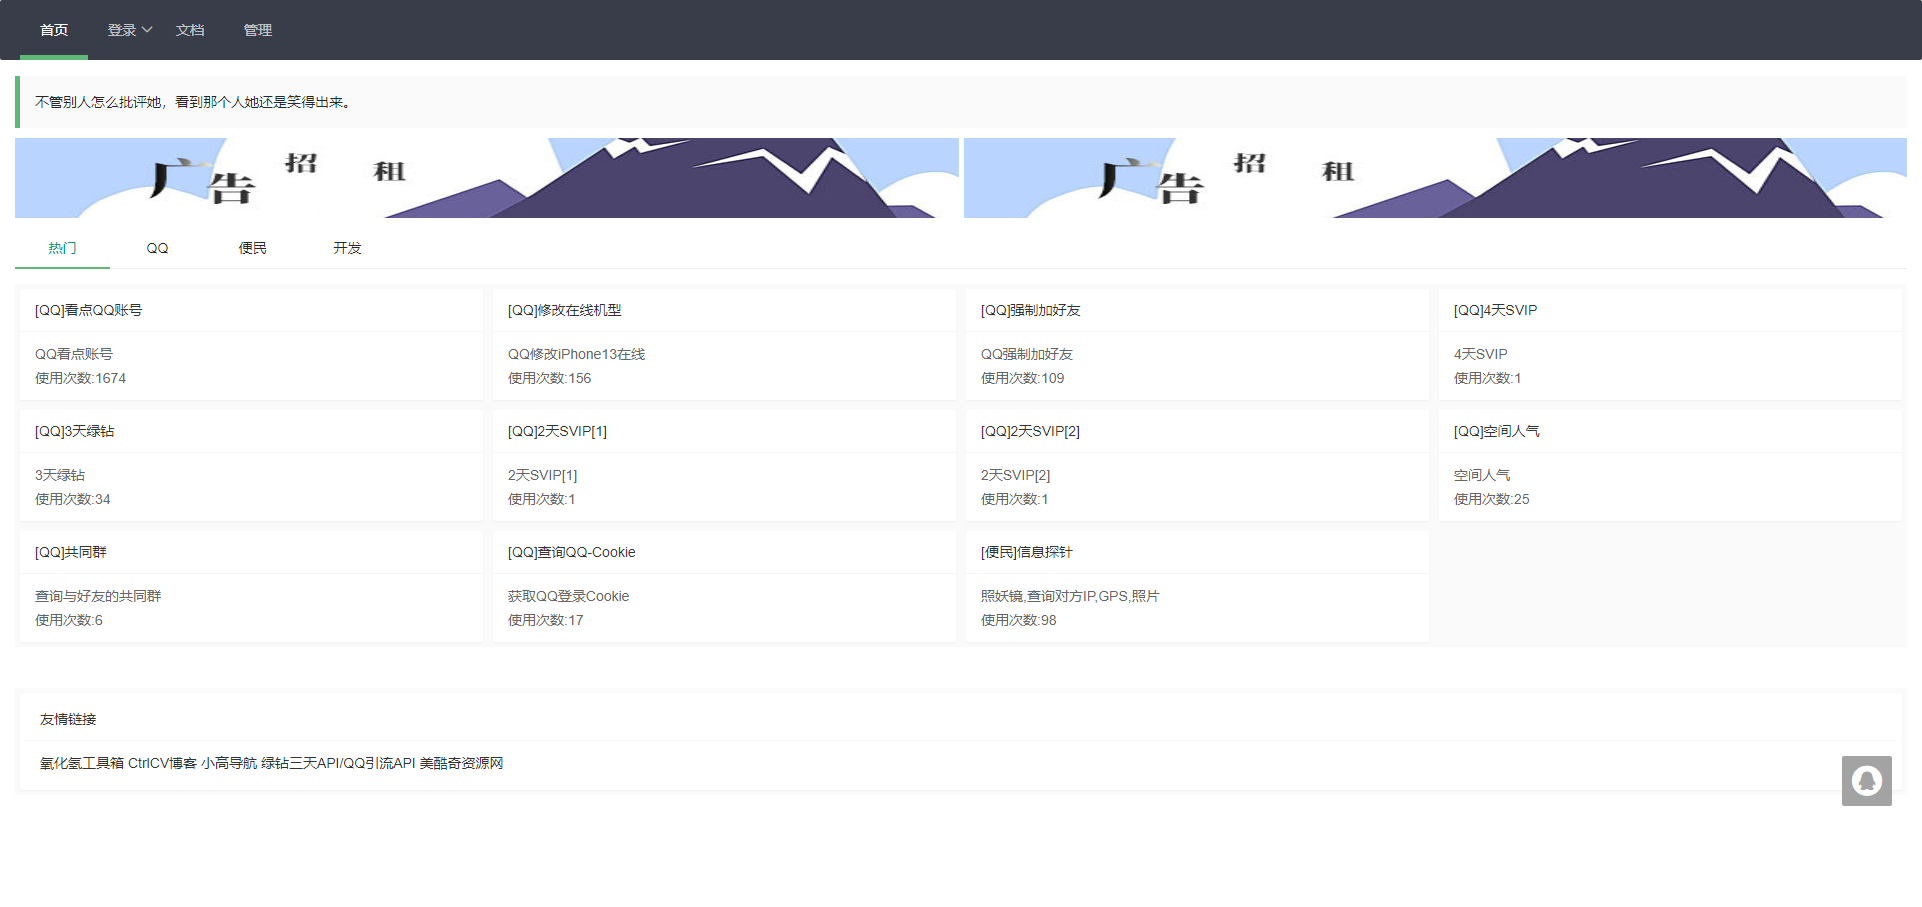Open the [QQ]修改在线机型 tool card
Viewport: 1922px width, 907px height.
tap(722, 343)
